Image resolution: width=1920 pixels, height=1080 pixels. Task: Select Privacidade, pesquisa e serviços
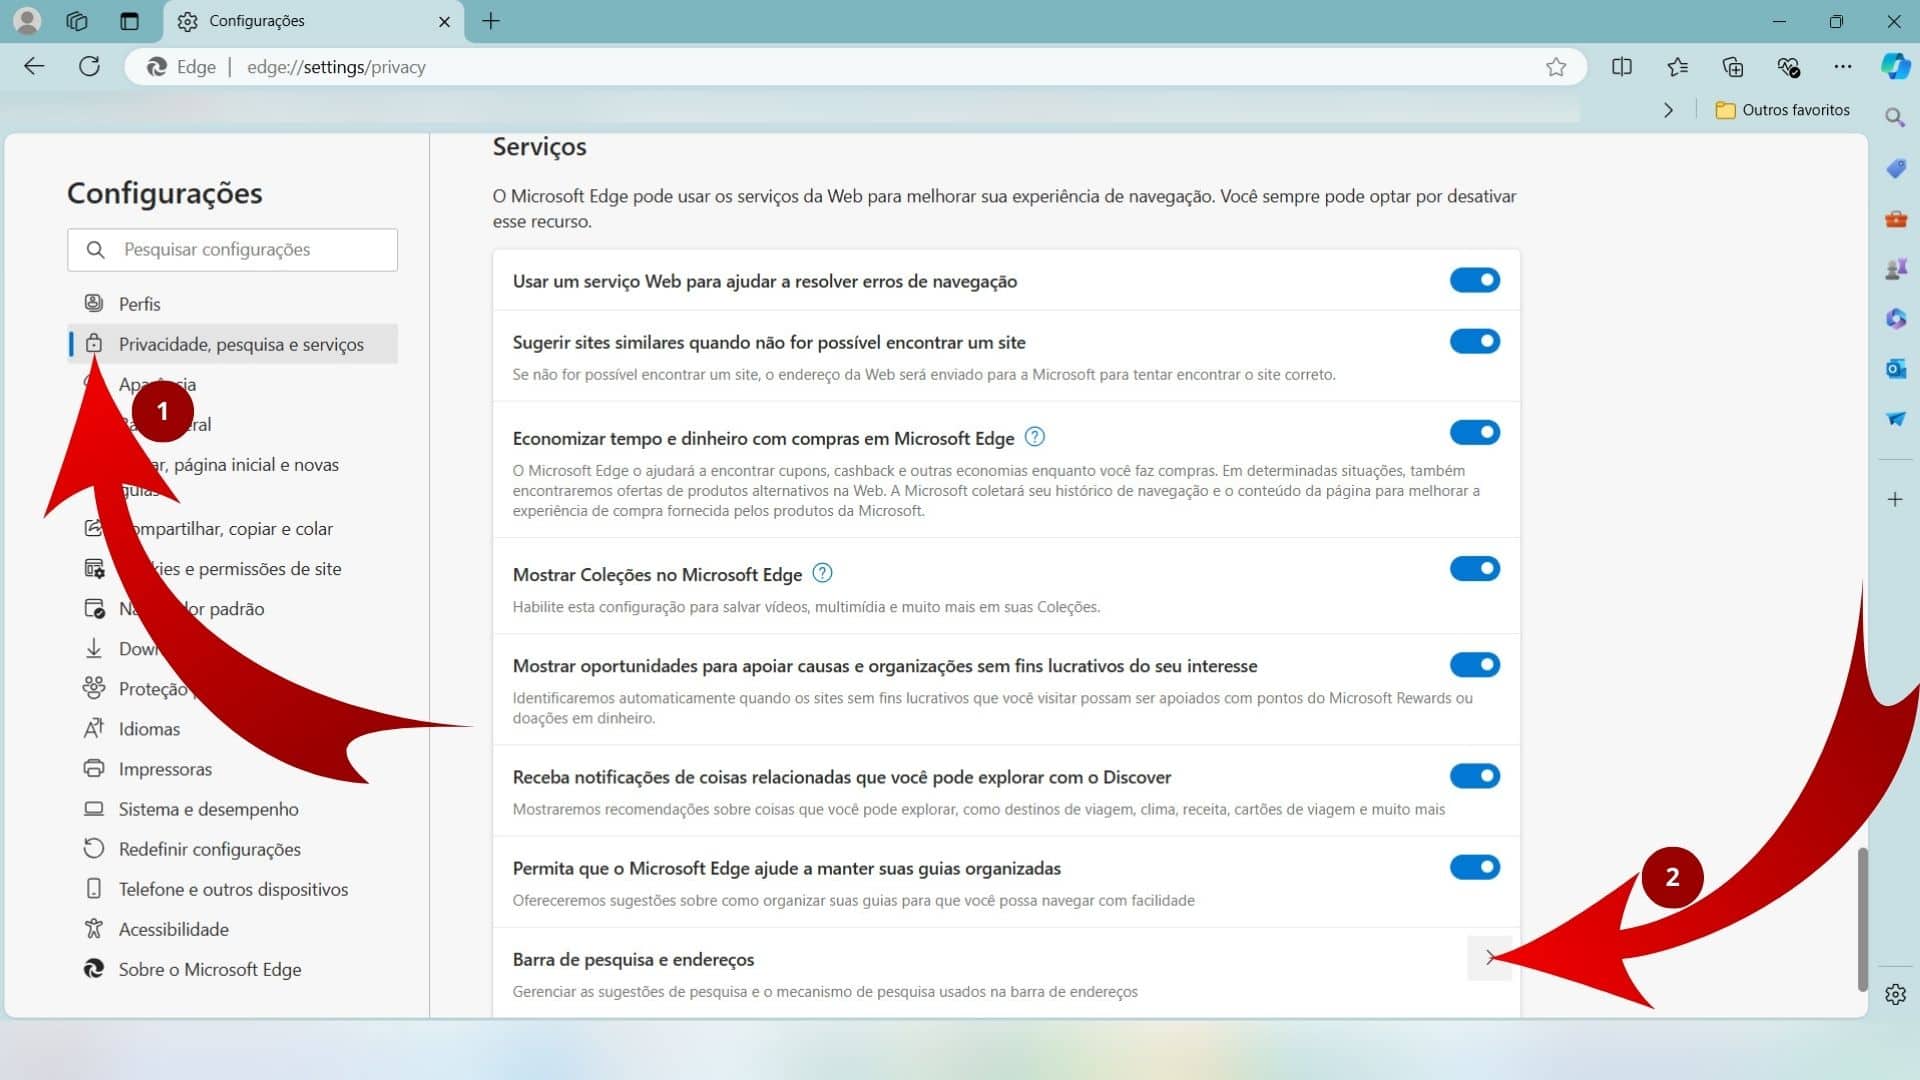(232, 344)
